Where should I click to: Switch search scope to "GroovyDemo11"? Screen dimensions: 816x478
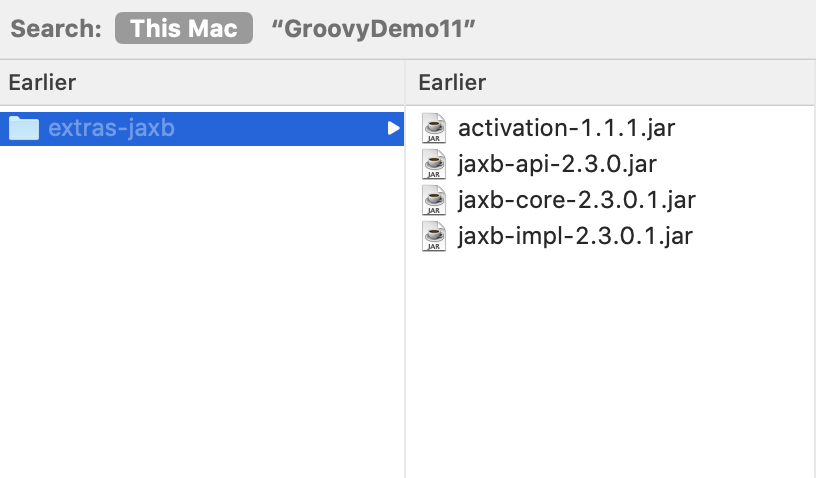(x=373, y=29)
